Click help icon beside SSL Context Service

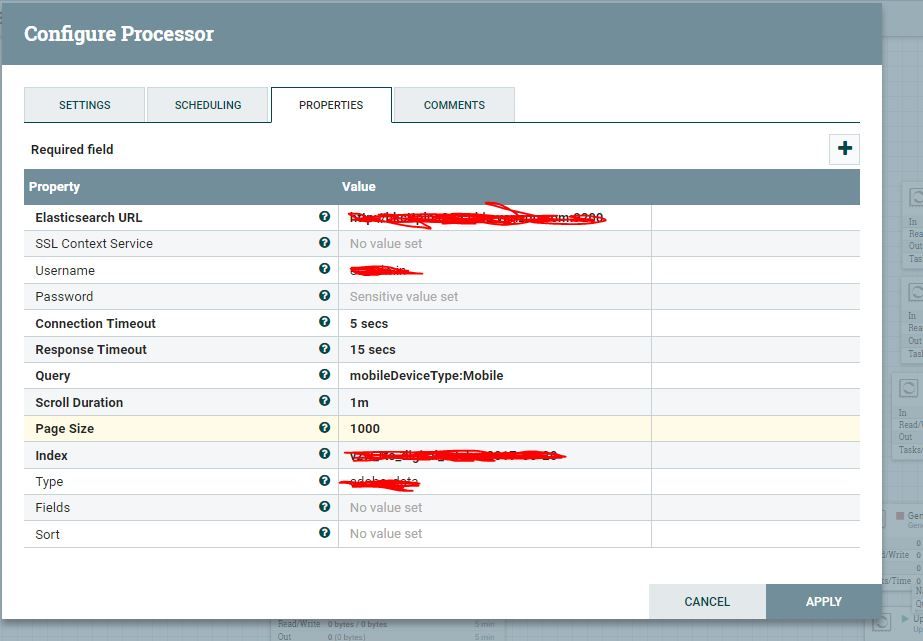325,243
